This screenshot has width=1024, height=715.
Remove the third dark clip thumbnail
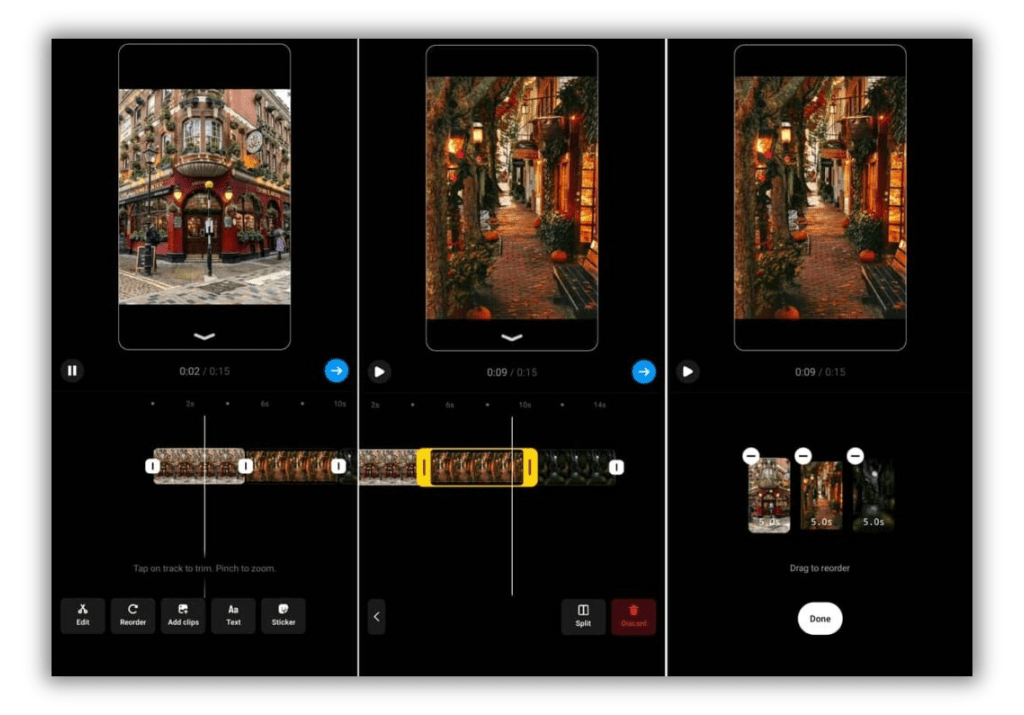pos(855,456)
